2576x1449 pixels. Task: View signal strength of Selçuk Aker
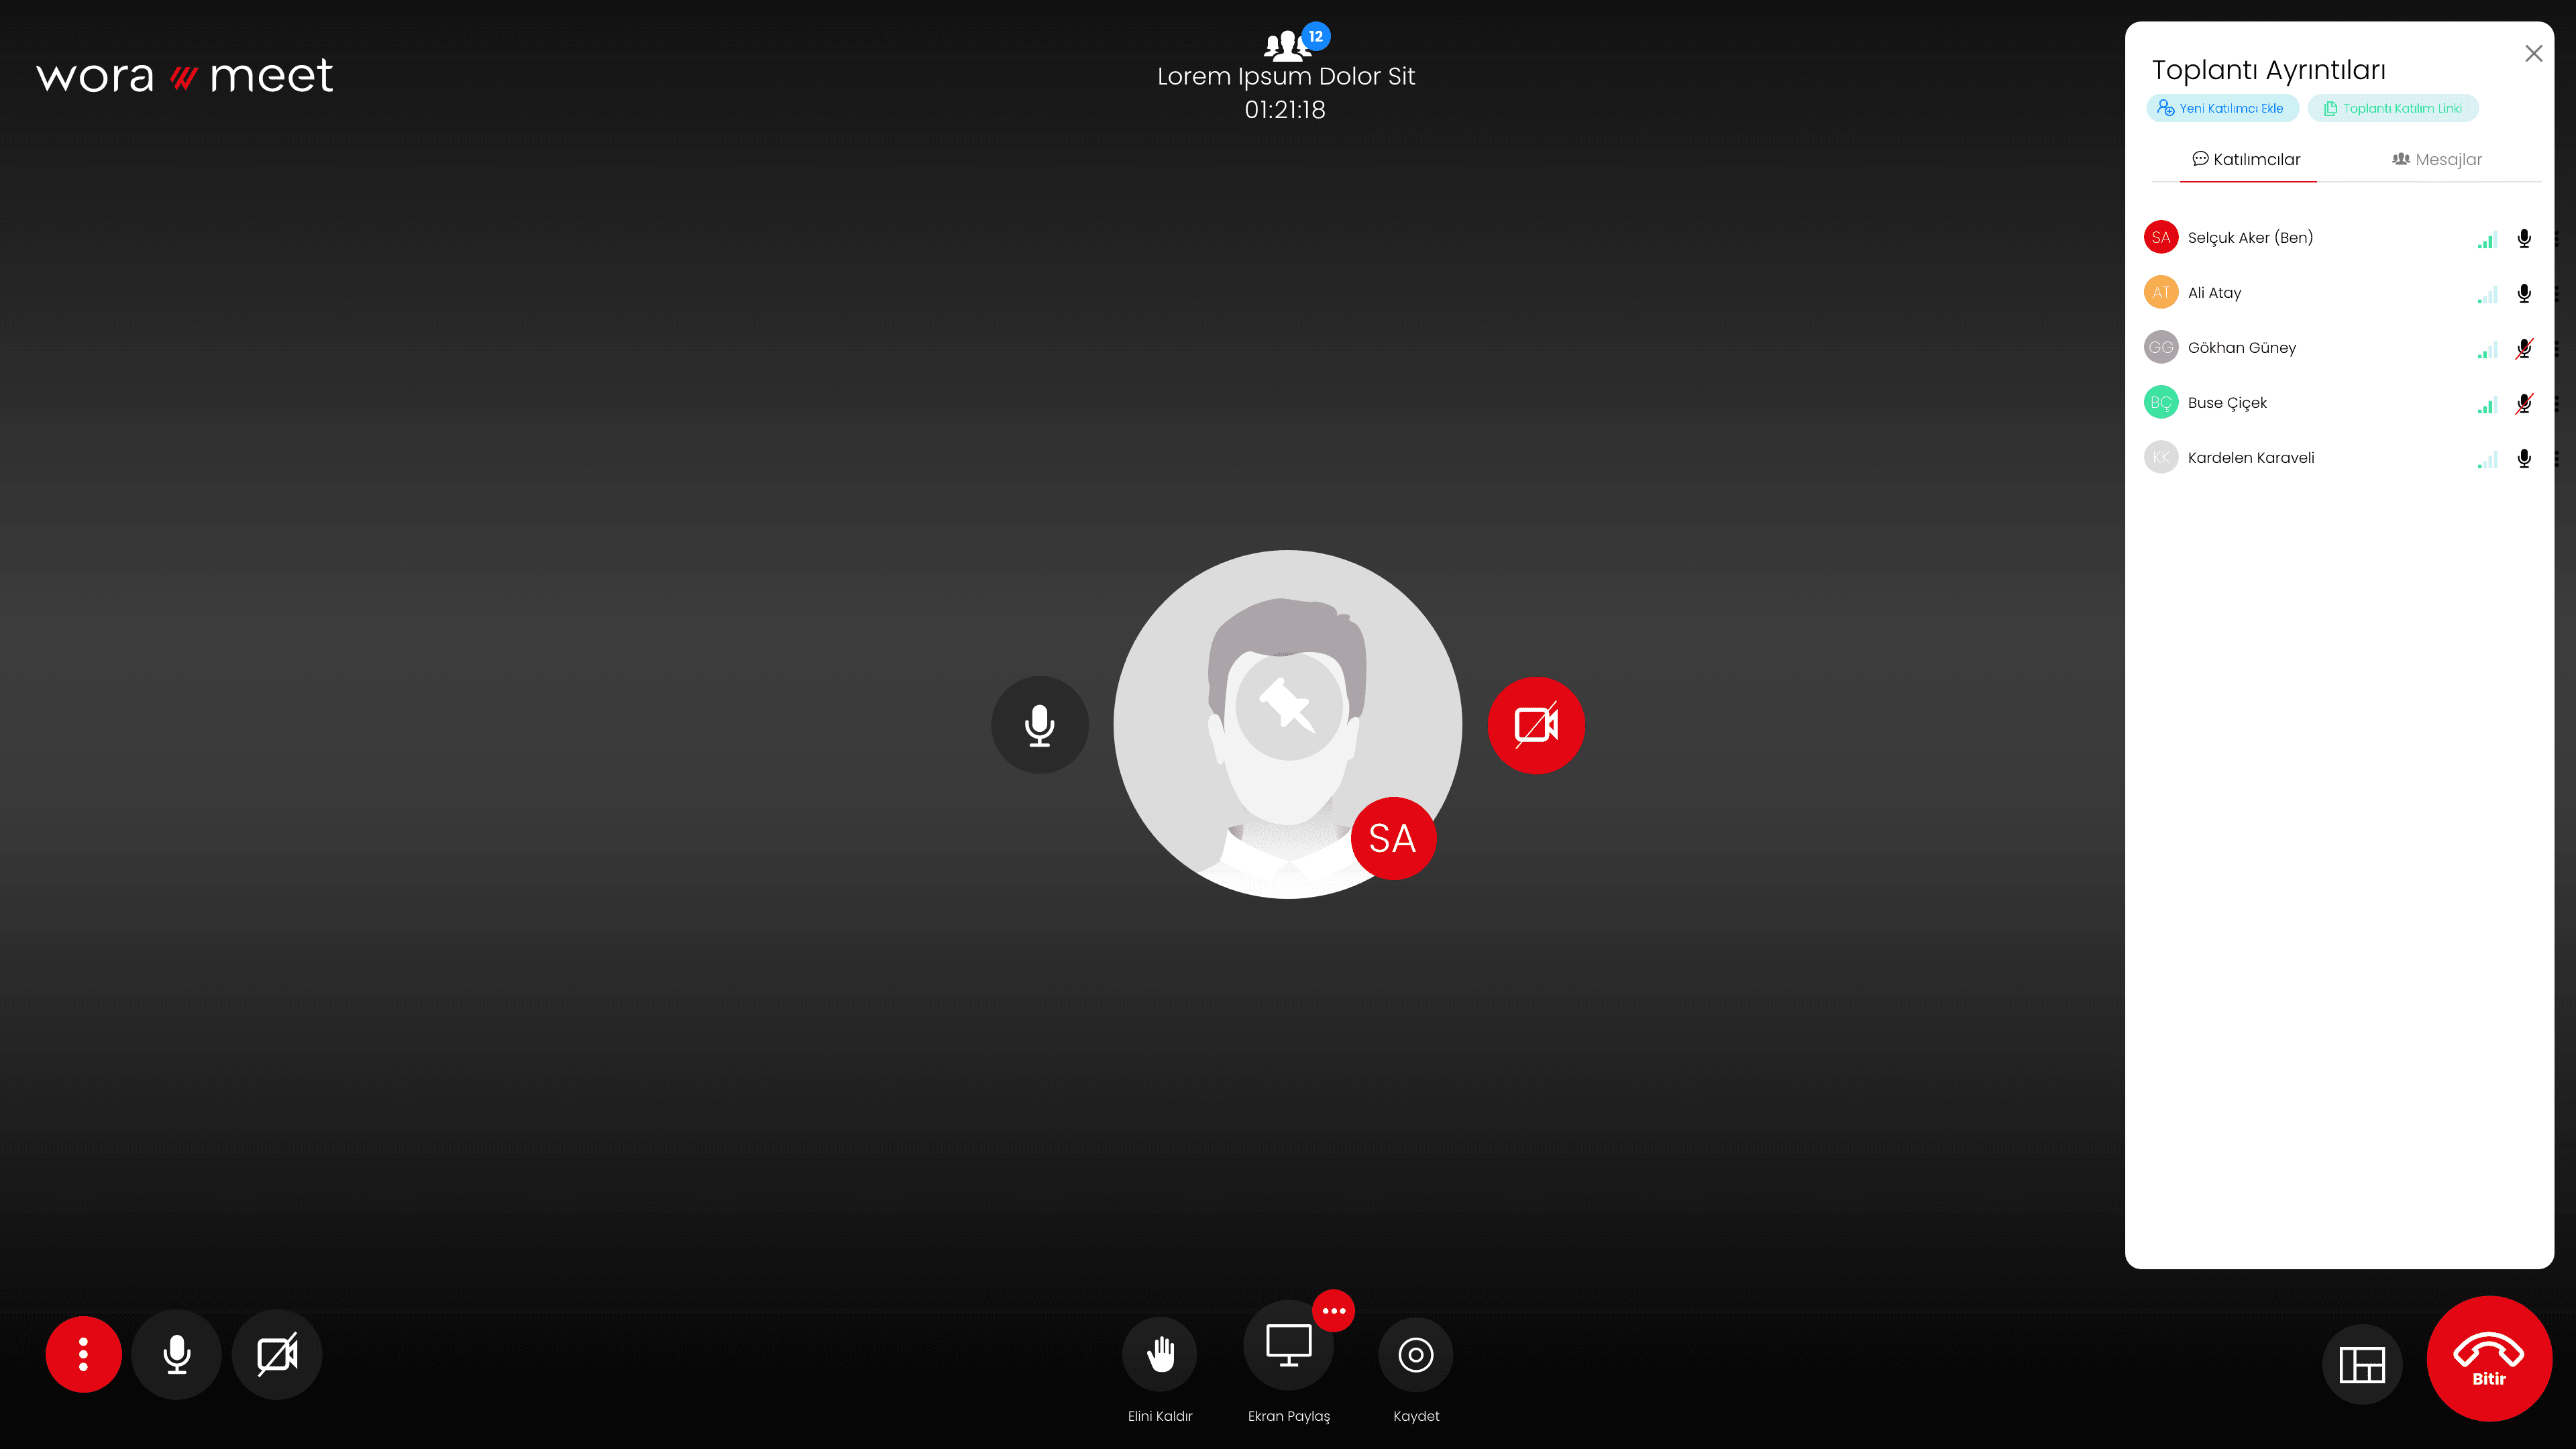pos(2487,240)
